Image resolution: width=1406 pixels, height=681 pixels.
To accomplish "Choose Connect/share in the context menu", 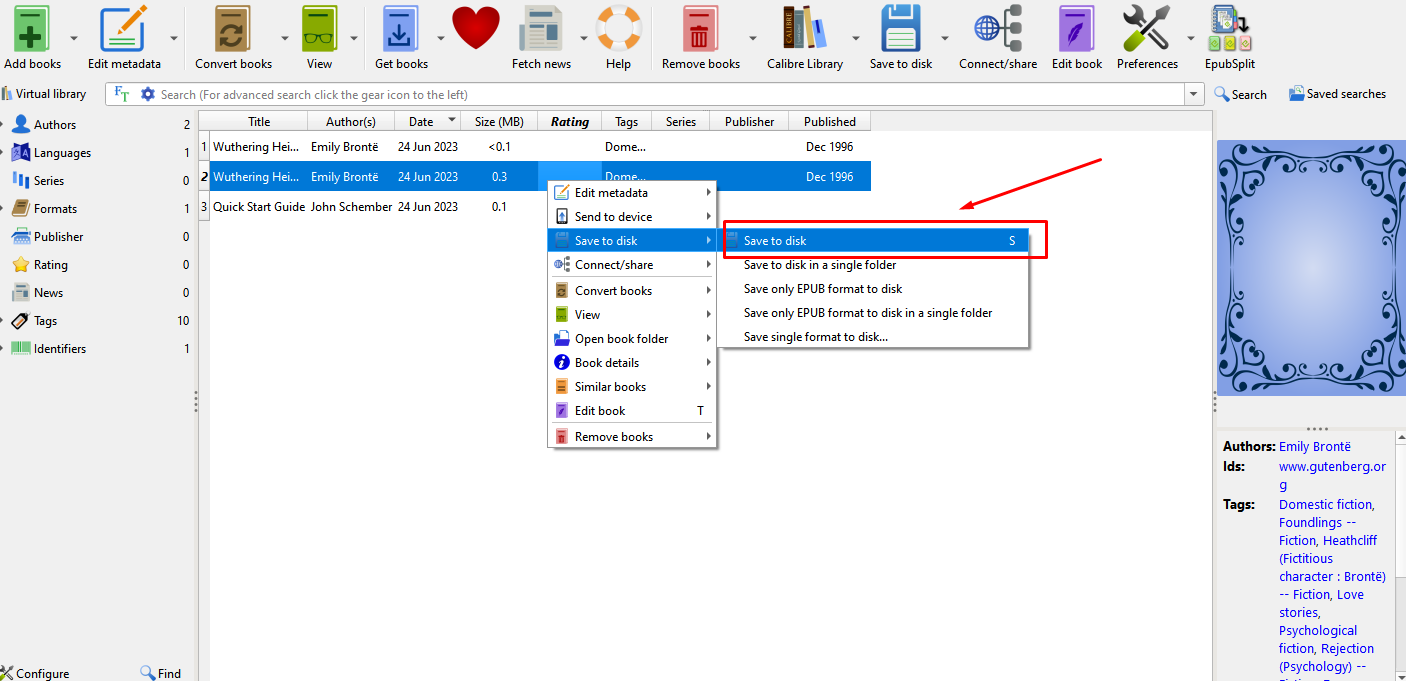I will (x=632, y=265).
